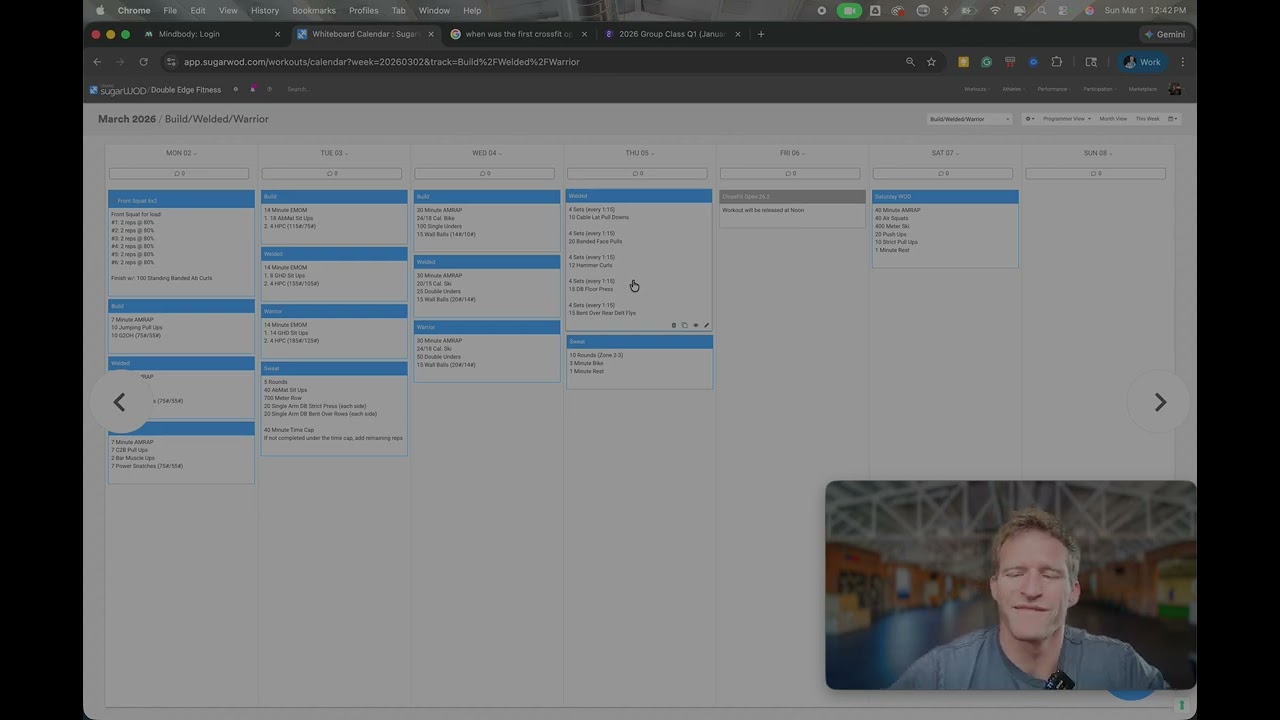Open the History menu in macOS menu bar
Image resolution: width=1280 pixels, height=720 pixels.
pos(265,10)
